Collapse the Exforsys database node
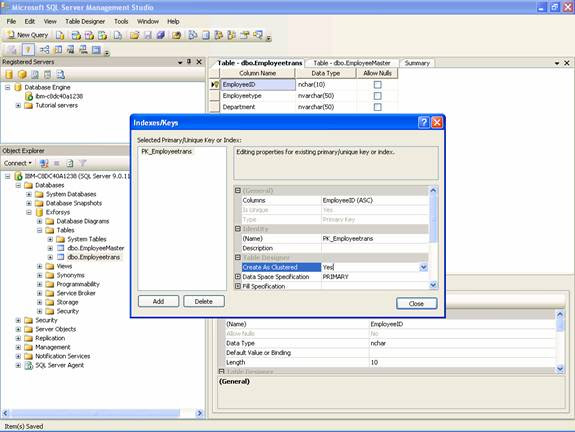 coord(29,212)
